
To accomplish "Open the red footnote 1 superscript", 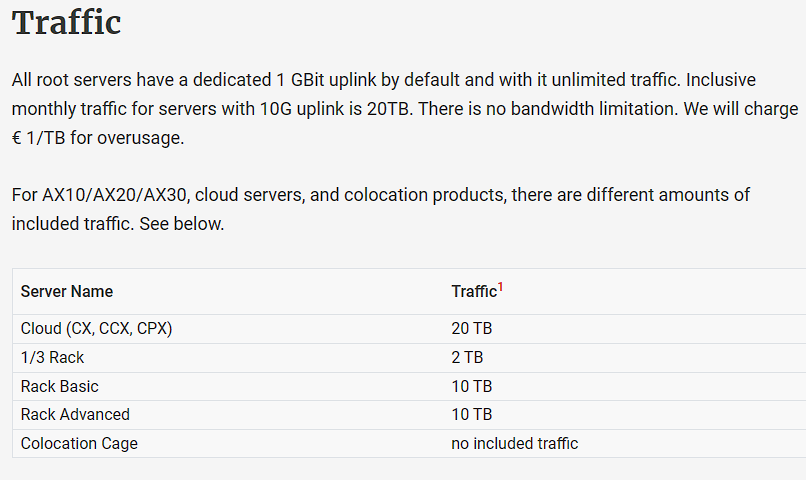I will pos(500,287).
